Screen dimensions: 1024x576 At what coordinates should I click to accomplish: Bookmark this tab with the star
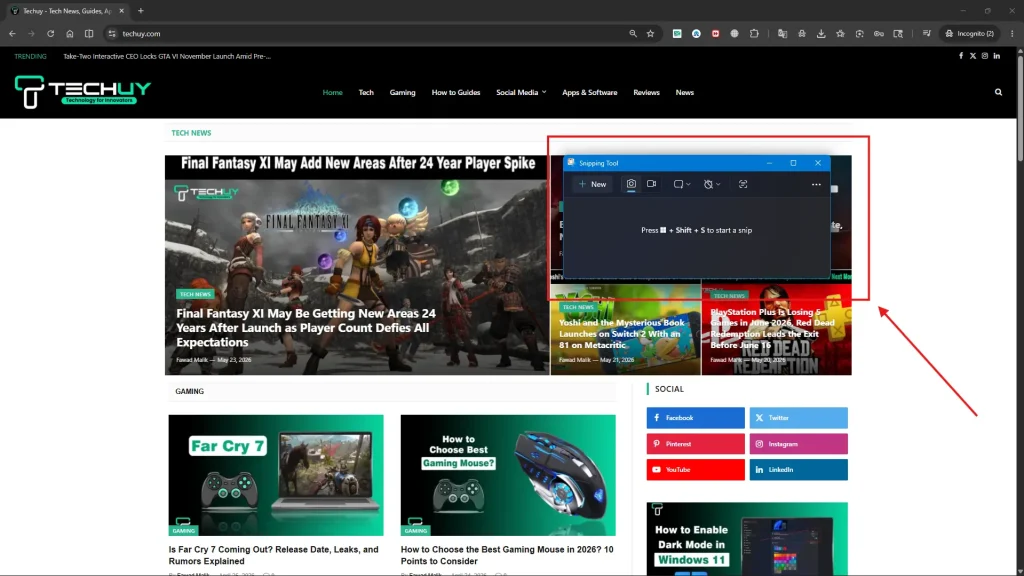(x=650, y=33)
